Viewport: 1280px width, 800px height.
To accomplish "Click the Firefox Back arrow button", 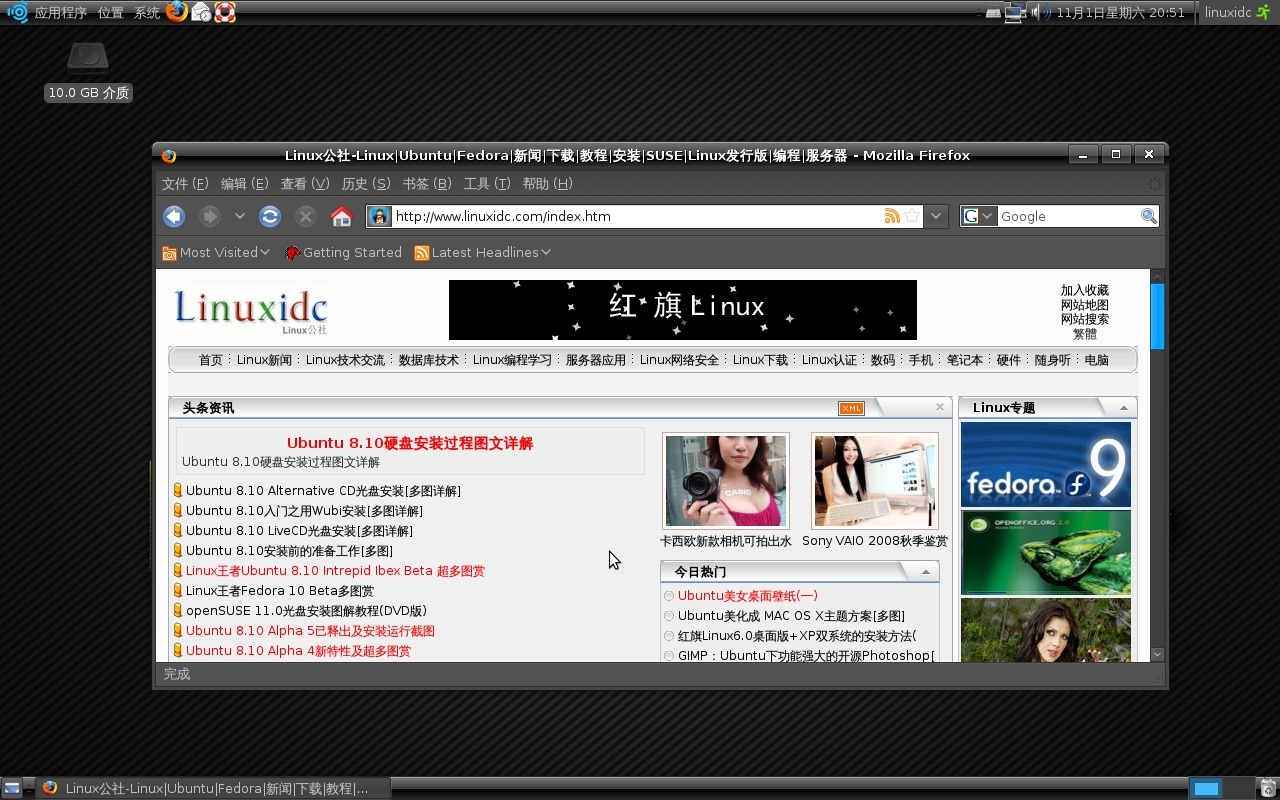I will (x=174, y=216).
